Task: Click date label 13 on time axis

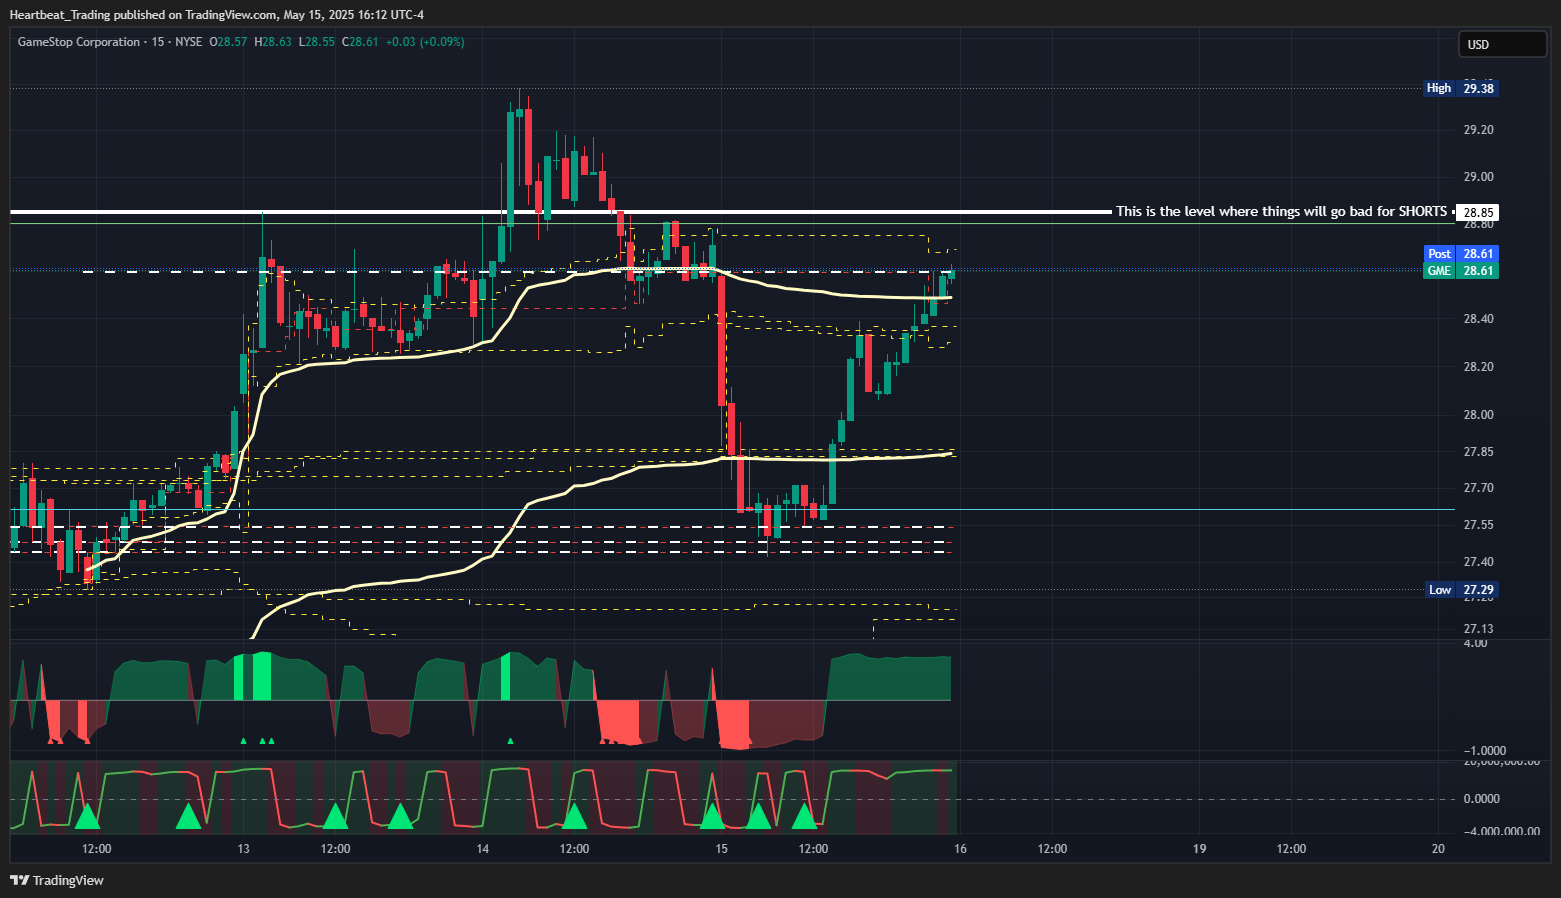Action: (x=244, y=849)
